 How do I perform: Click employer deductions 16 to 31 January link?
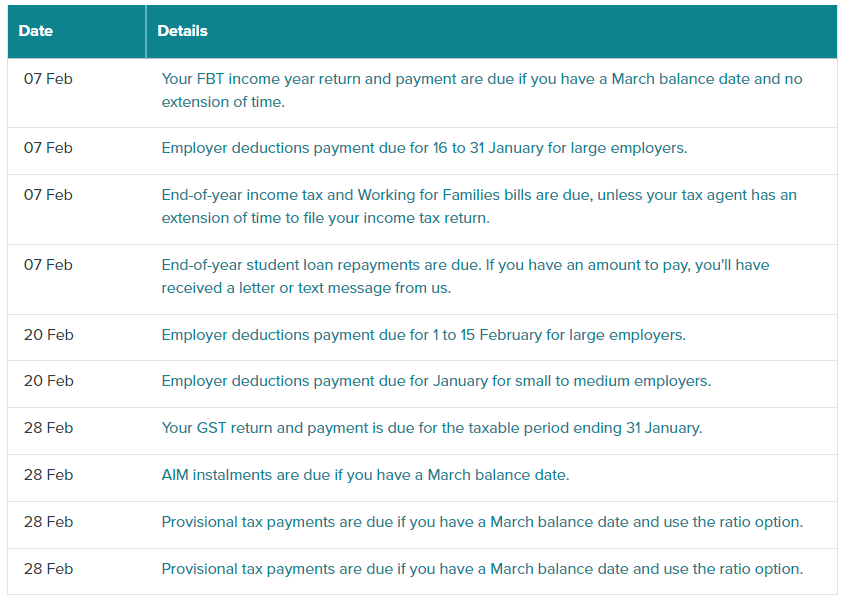424,148
